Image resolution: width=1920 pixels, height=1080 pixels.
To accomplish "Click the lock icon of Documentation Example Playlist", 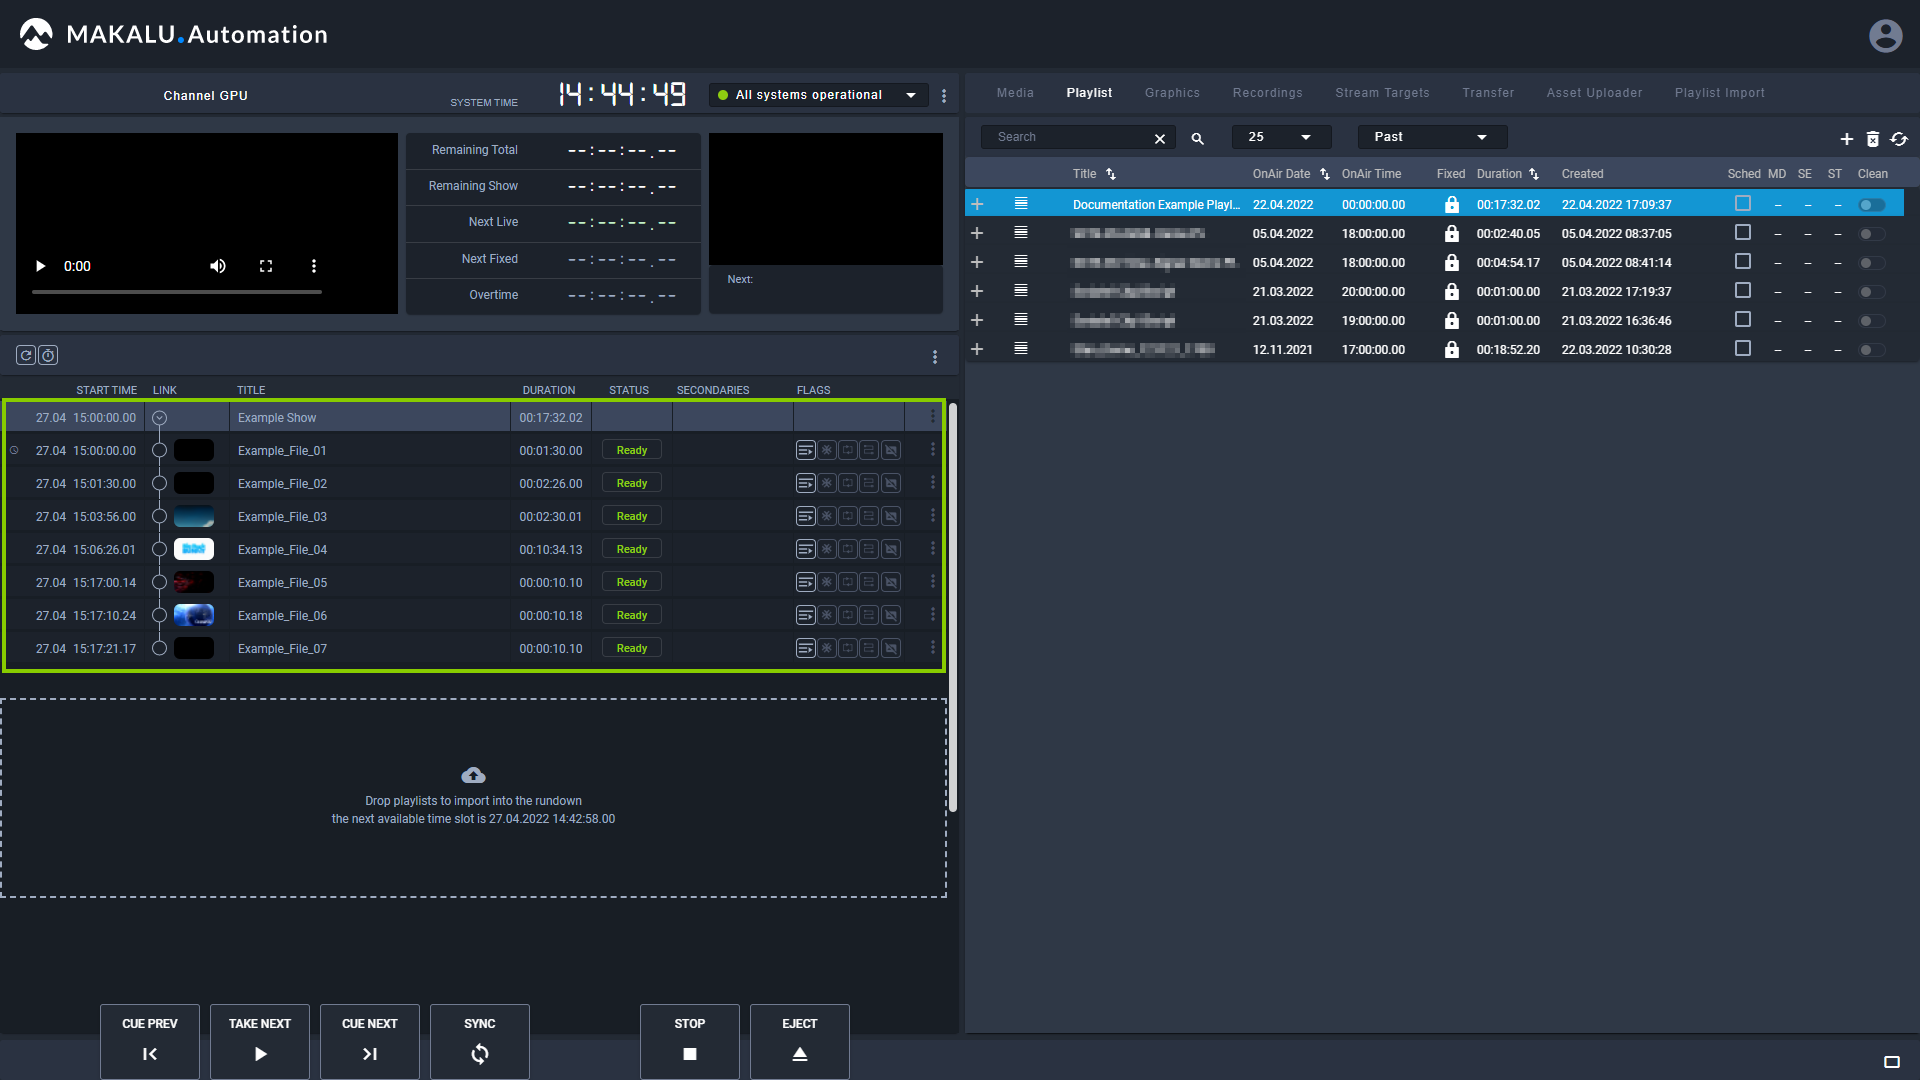I will click(1451, 204).
